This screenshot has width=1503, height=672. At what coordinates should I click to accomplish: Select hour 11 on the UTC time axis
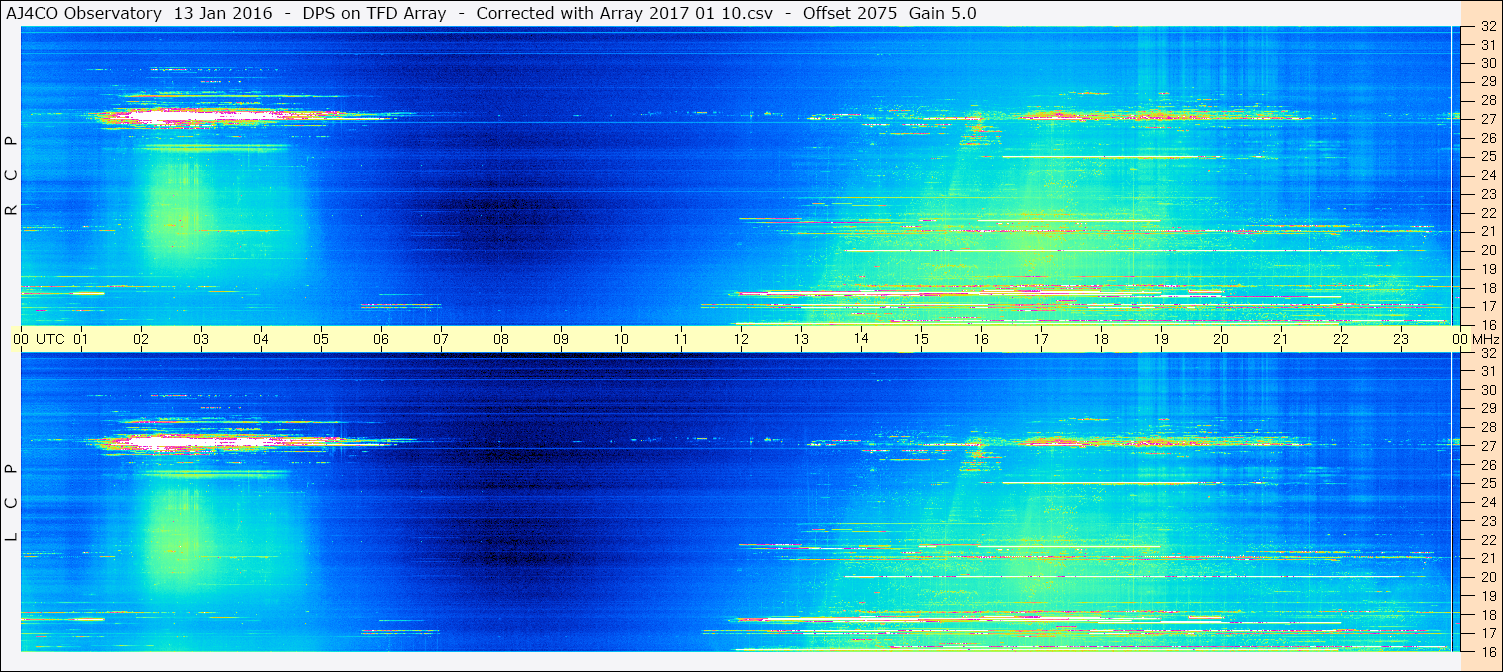tap(681, 339)
